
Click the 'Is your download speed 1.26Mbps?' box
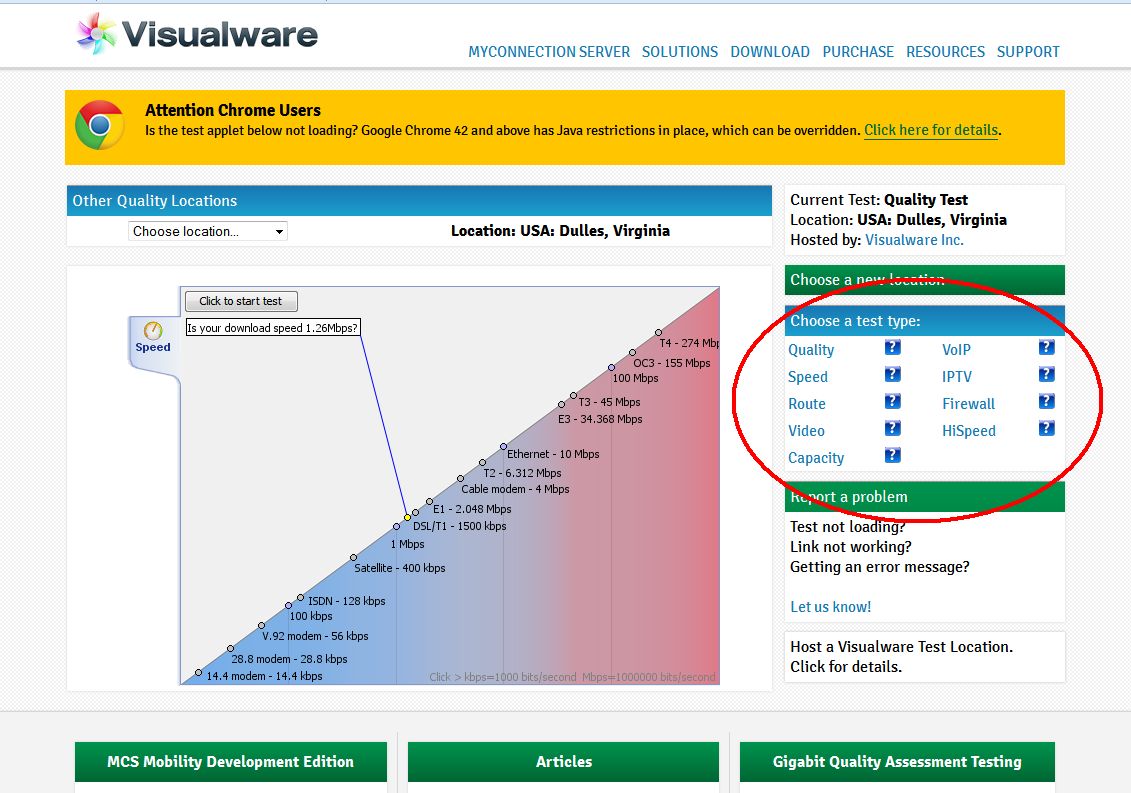[273, 328]
